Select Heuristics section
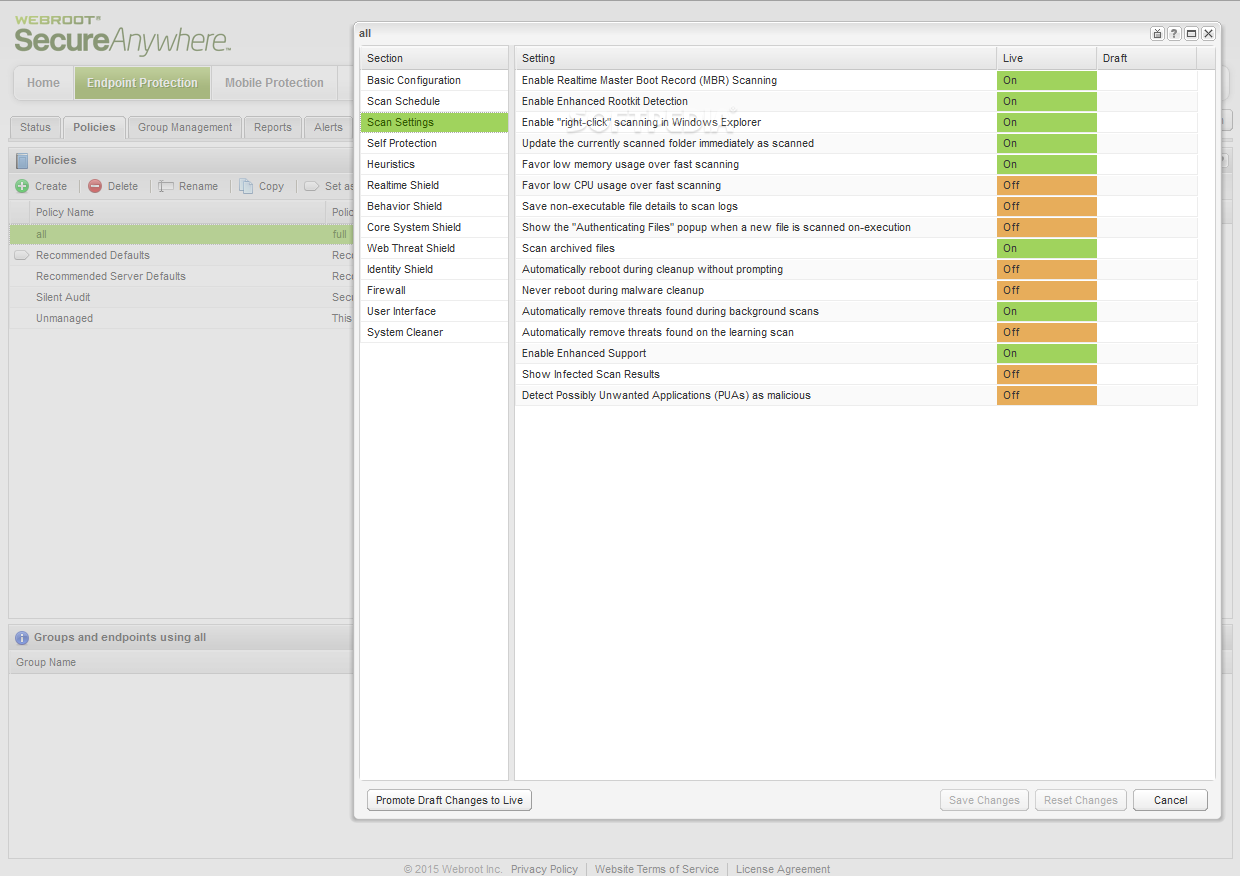1240x876 pixels. click(434, 164)
